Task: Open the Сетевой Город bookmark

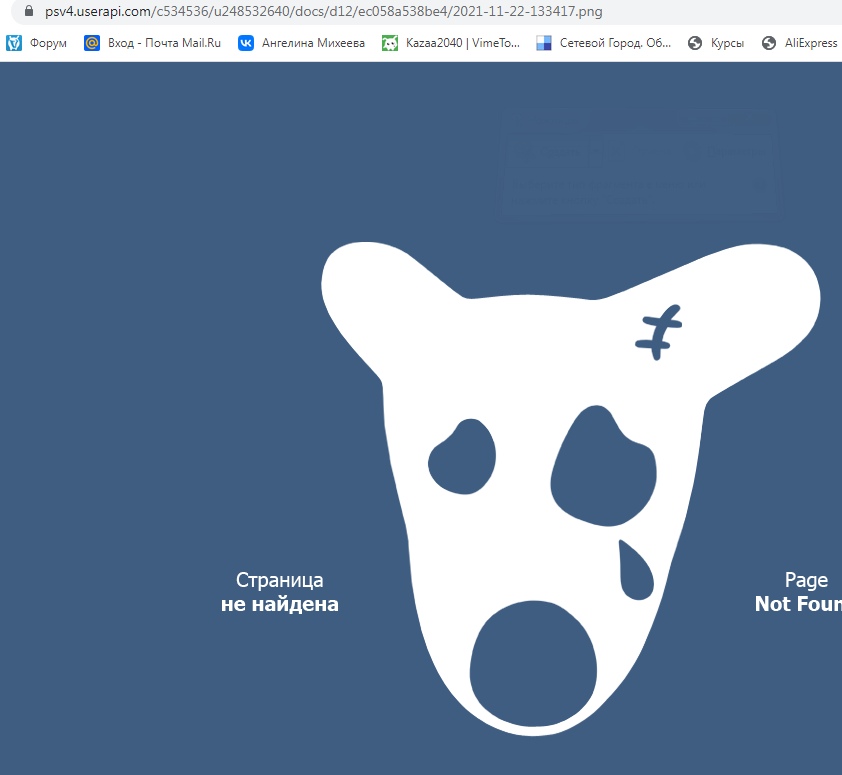Action: tap(615, 43)
